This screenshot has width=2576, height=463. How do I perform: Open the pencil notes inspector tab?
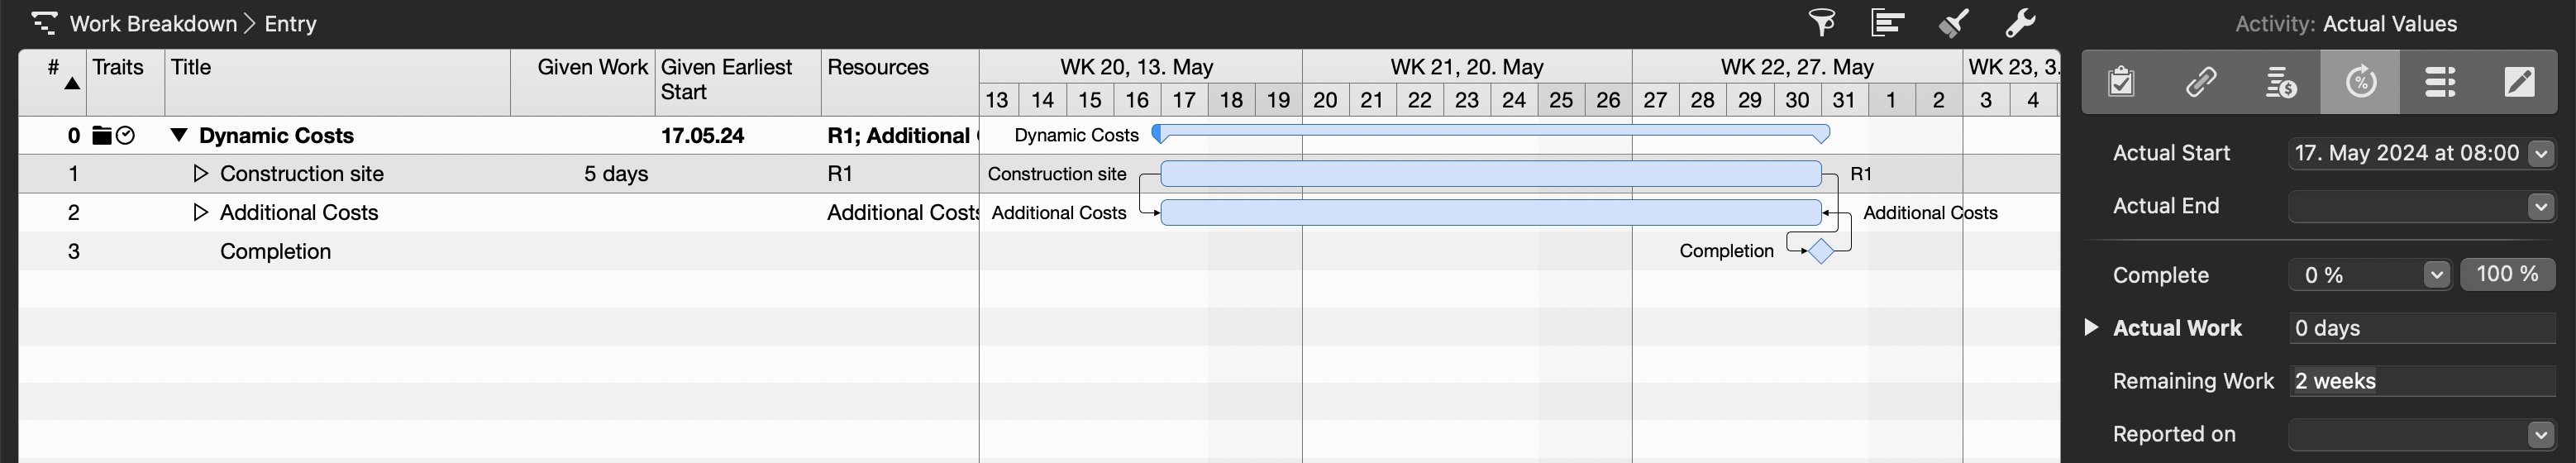(x=2519, y=82)
